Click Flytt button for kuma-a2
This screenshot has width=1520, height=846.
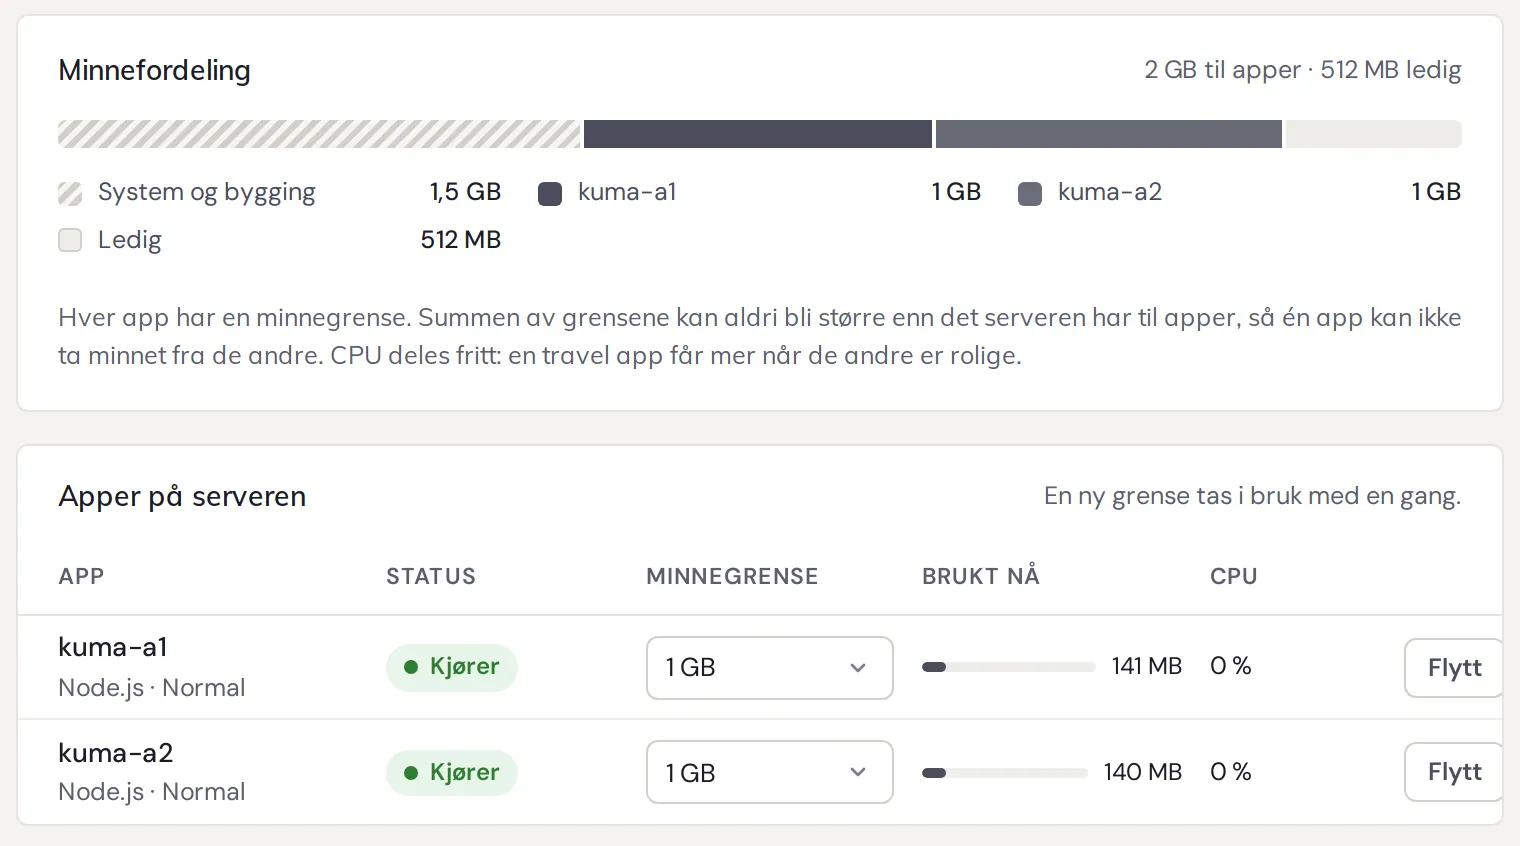coord(1454,772)
